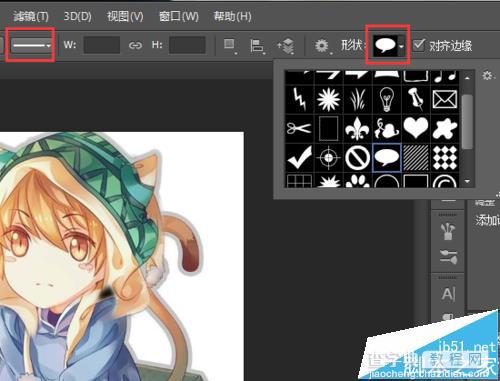
Task: Select the fleur-de-lis shape
Action: point(357,128)
